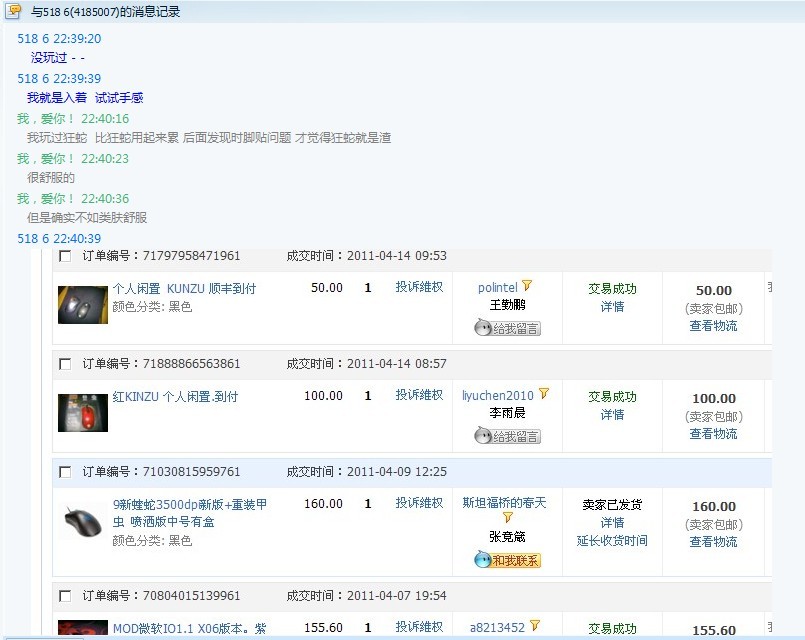Click 延长收货时间 link

(612, 541)
